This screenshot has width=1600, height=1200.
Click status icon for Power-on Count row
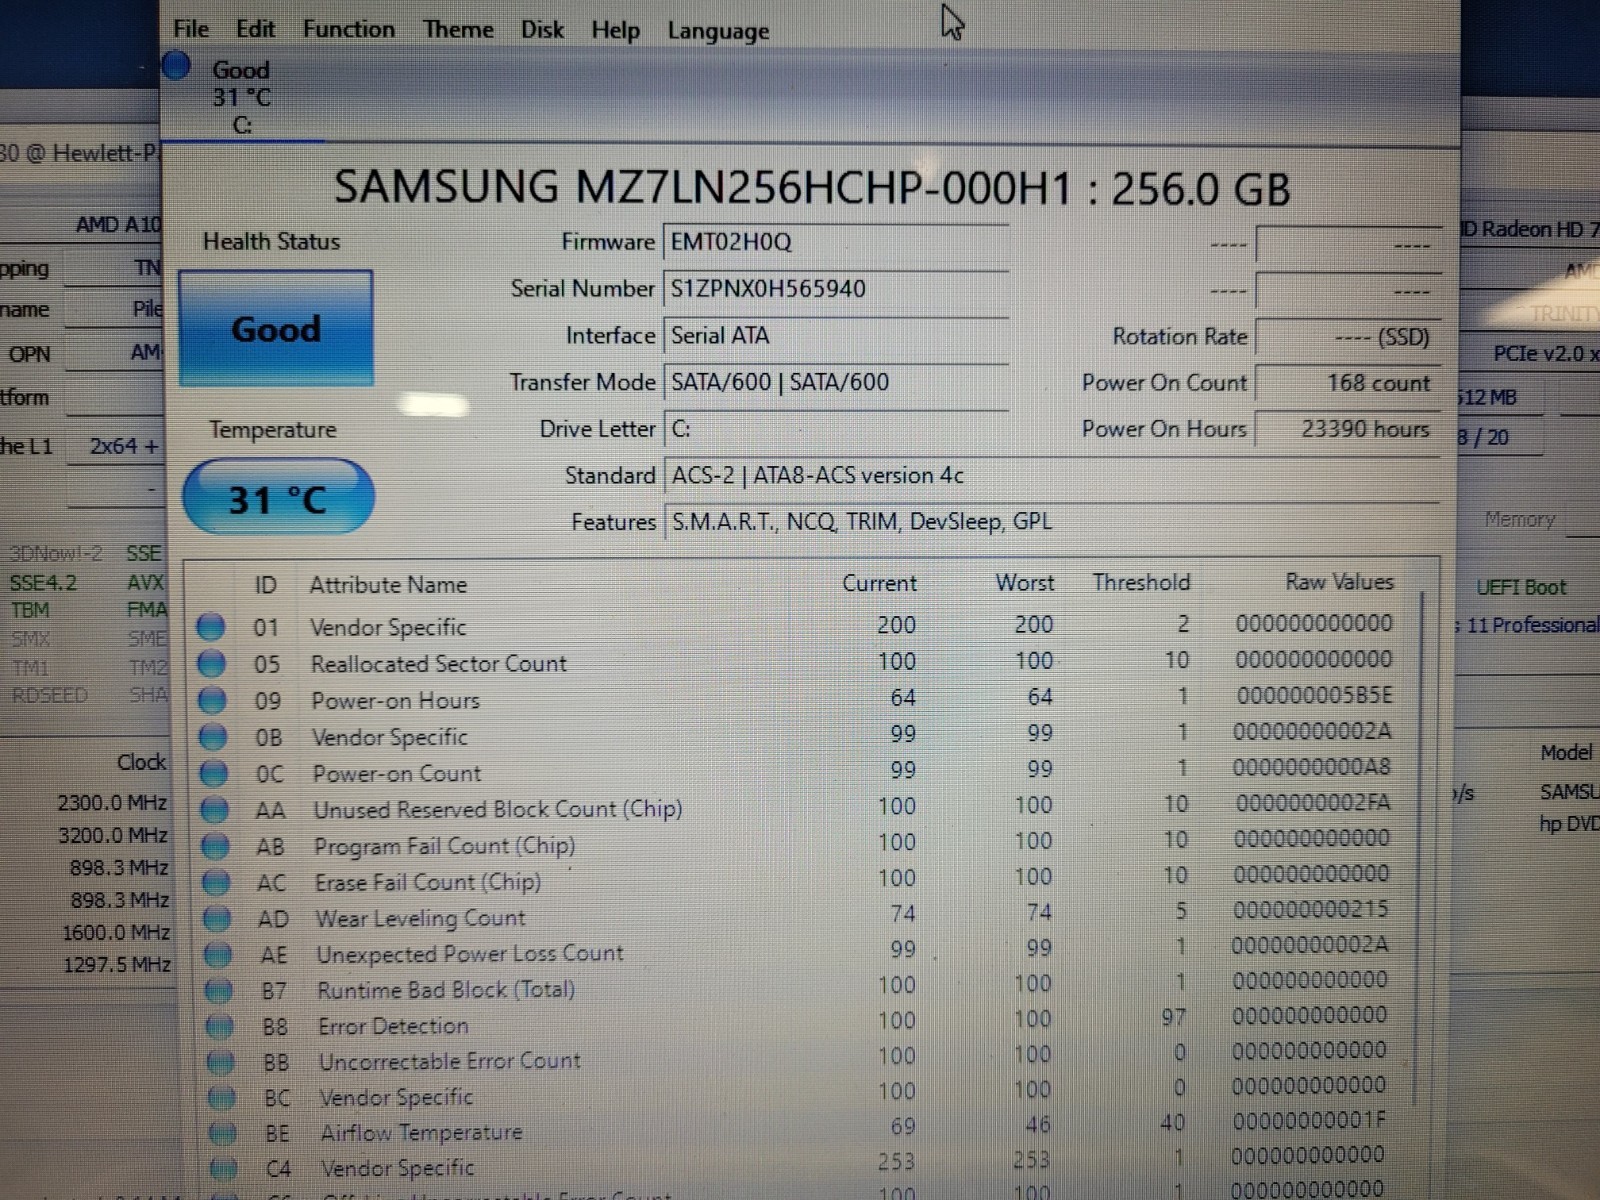pyautogui.click(x=214, y=773)
